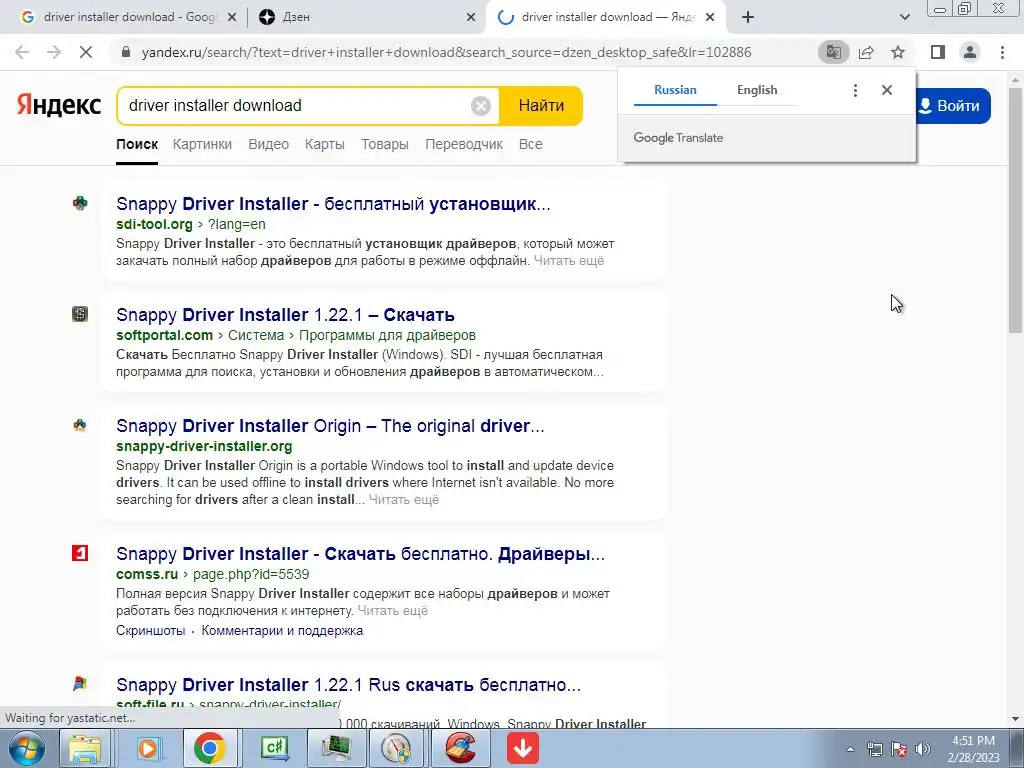Click the padlock site info icon

click(126, 52)
